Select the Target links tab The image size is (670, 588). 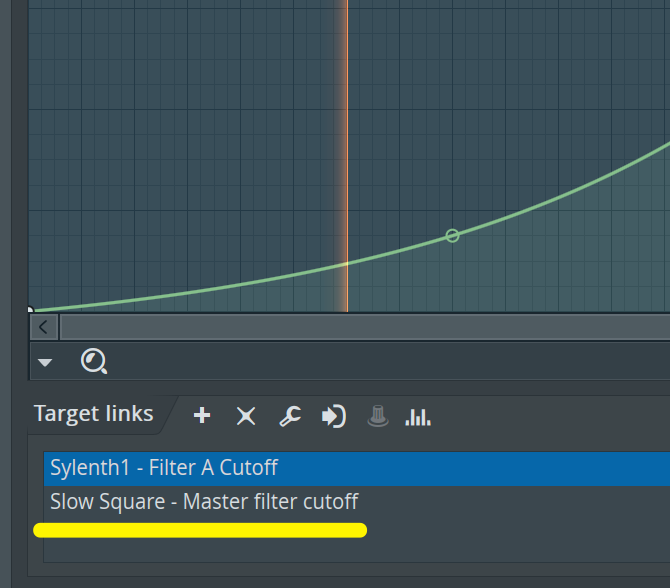pos(94,414)
